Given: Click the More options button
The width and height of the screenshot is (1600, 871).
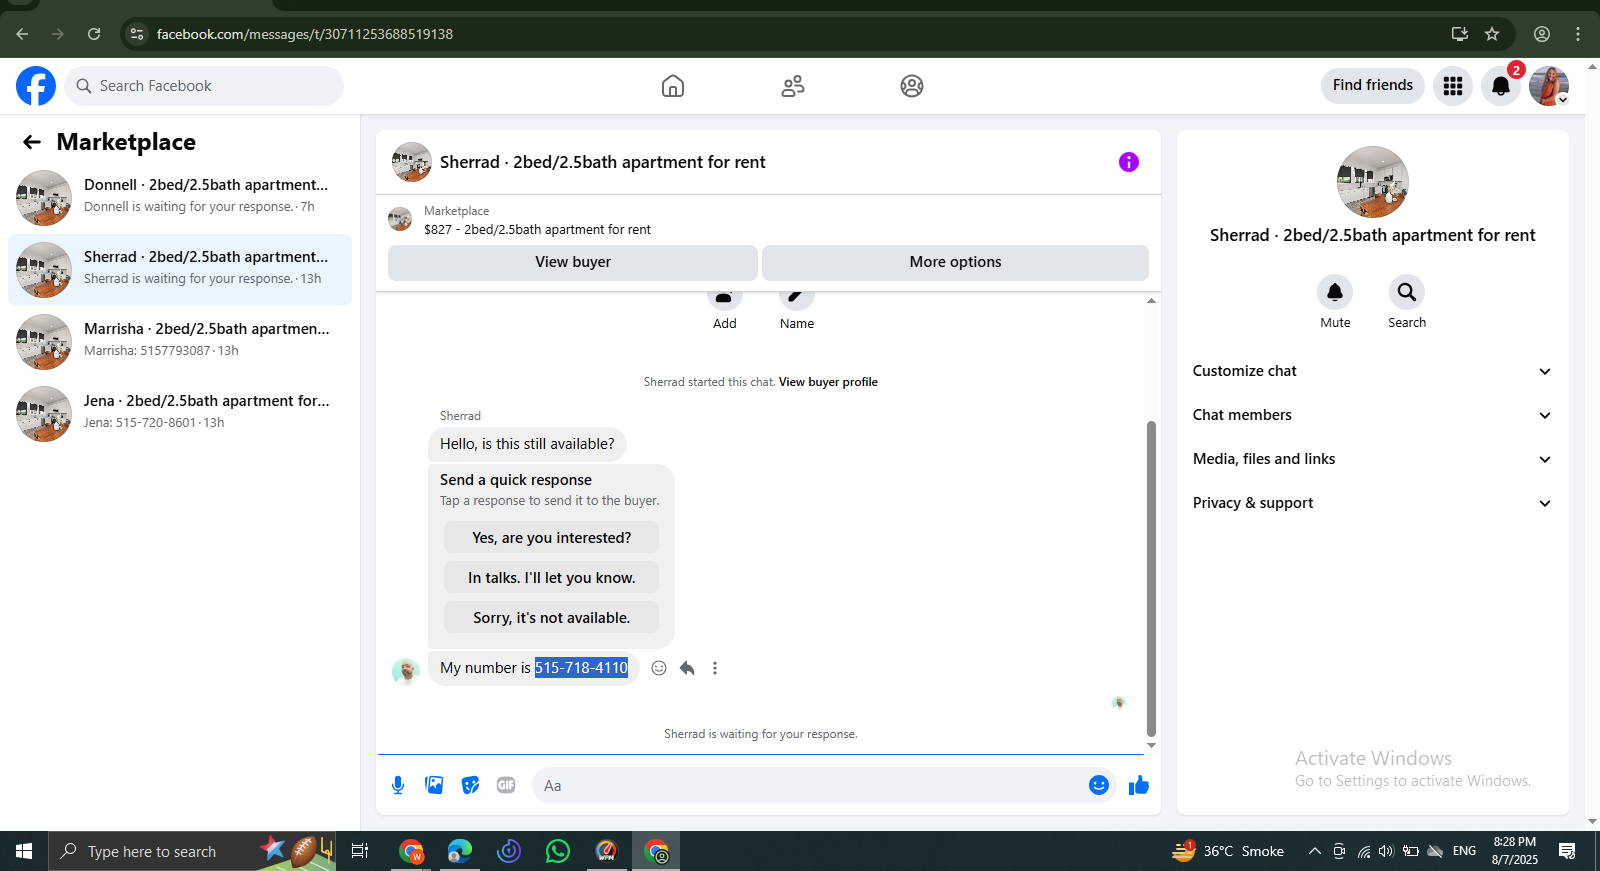Looking at the screenshot, I should (955, 262).
